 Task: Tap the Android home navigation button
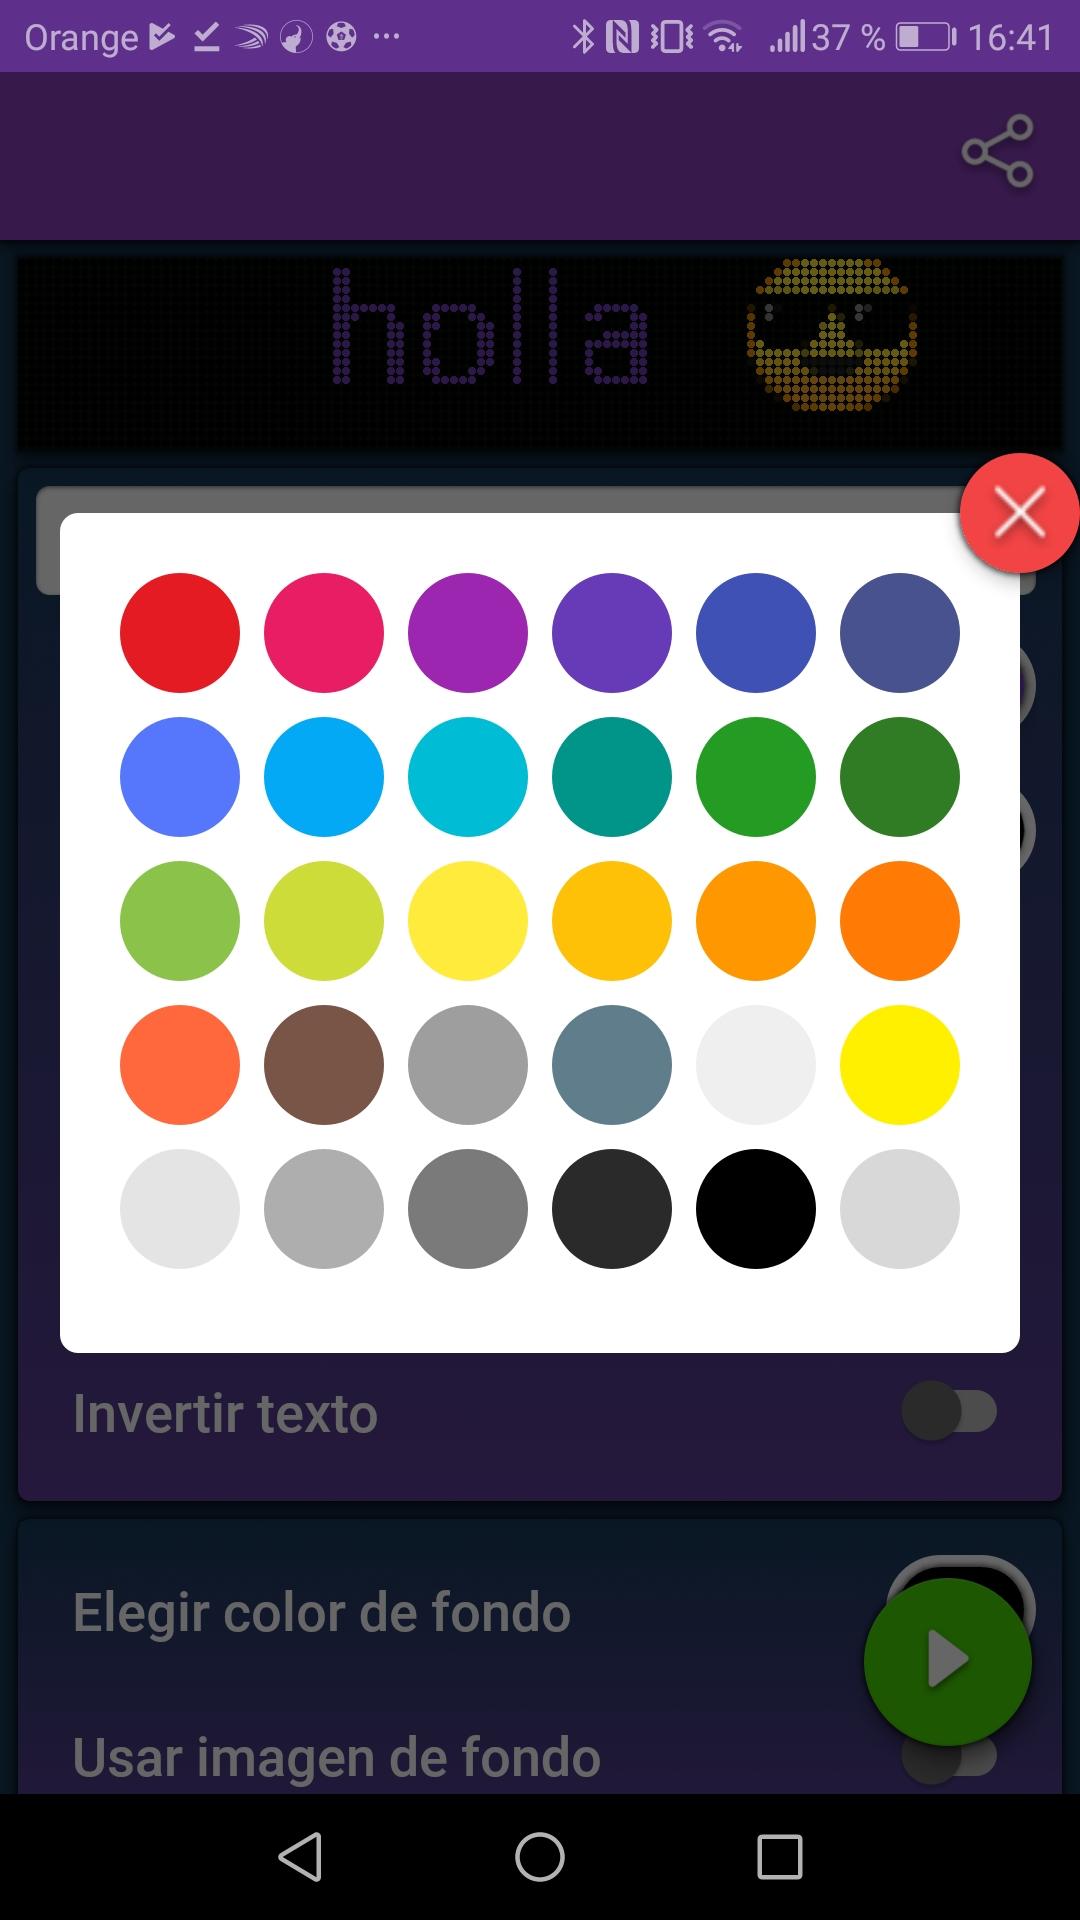540,1857
